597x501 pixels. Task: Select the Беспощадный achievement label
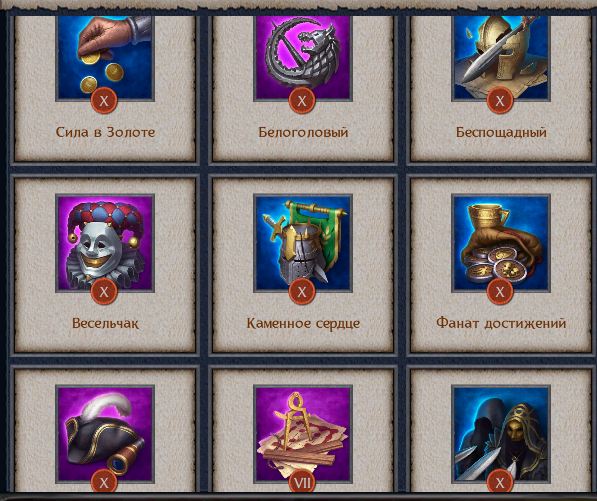[501, 132]
